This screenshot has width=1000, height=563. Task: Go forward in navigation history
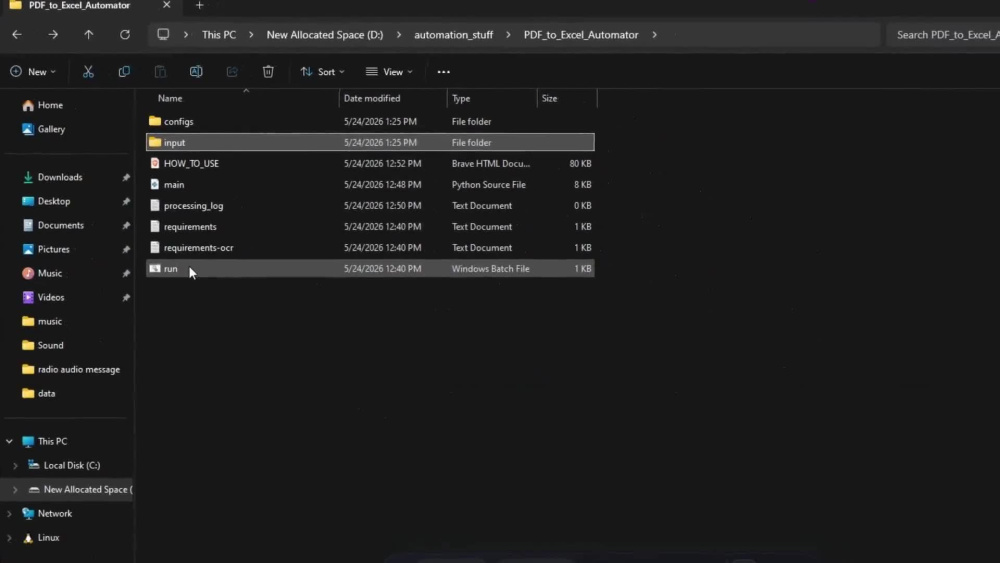coord(53,34)
